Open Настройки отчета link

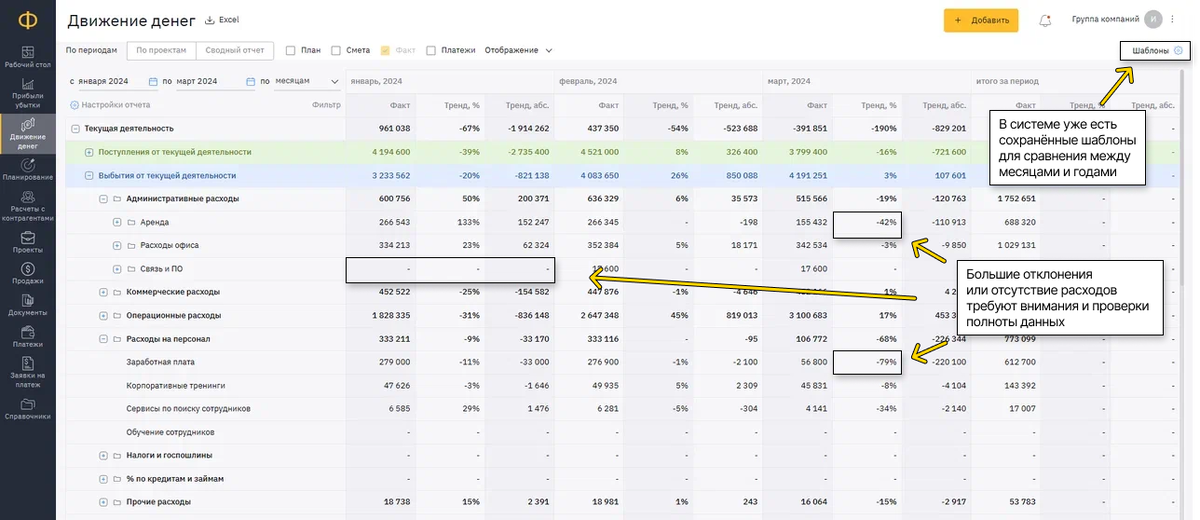[x=116, y=105]
